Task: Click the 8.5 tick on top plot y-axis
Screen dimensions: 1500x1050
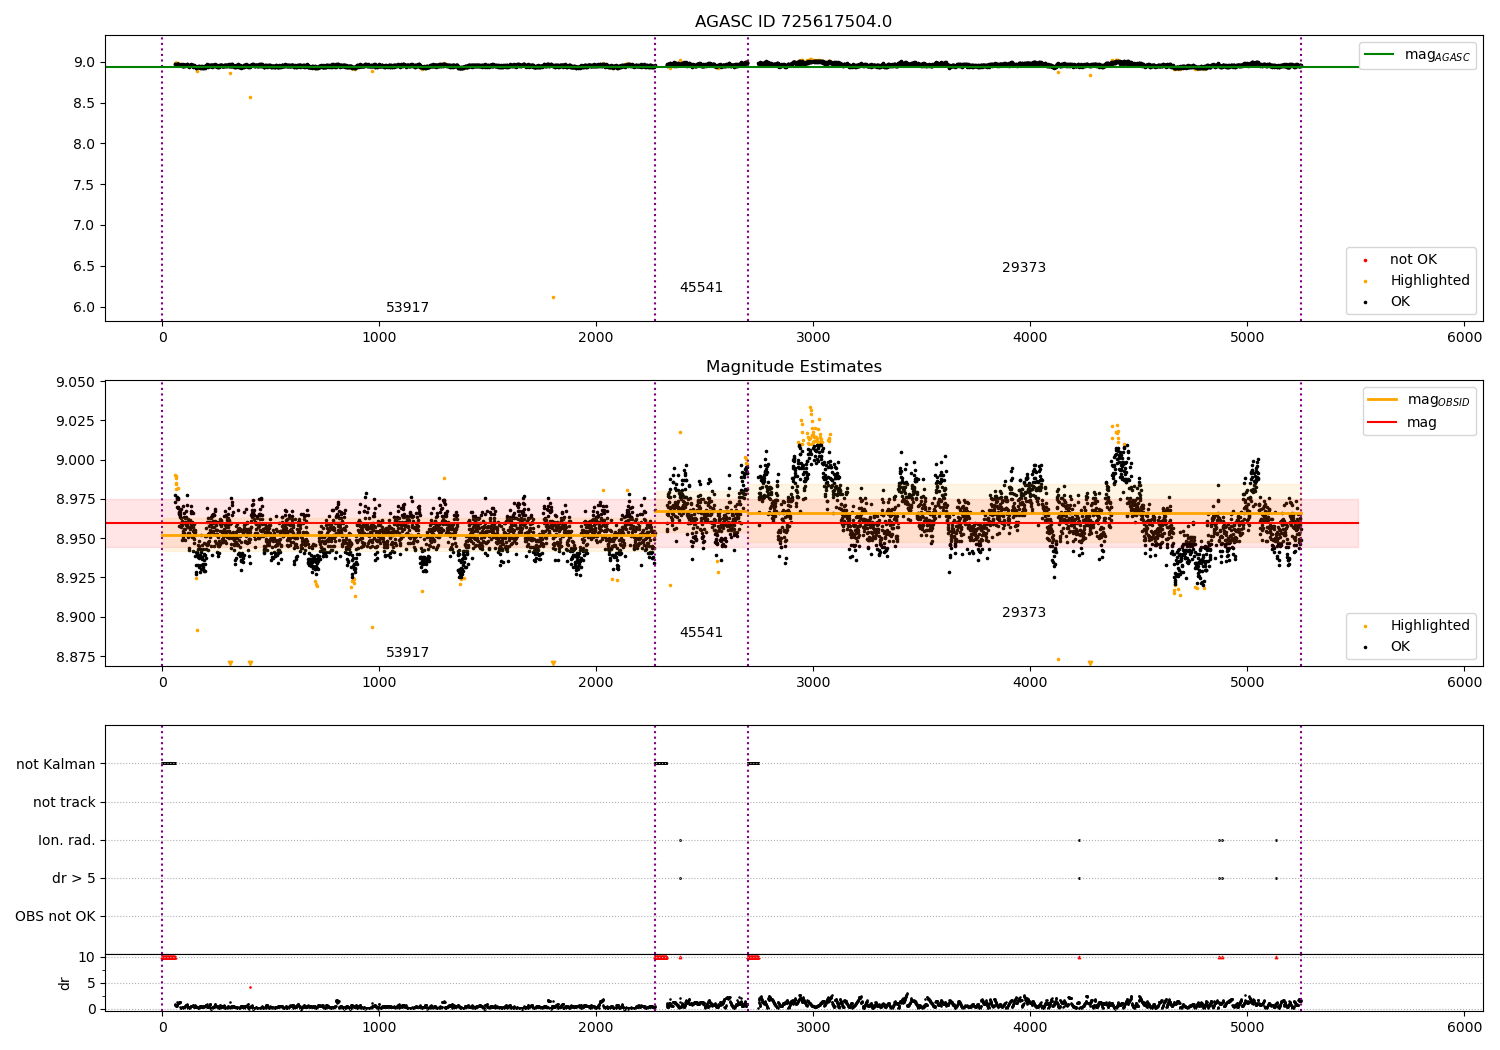Action: [84, 103]
